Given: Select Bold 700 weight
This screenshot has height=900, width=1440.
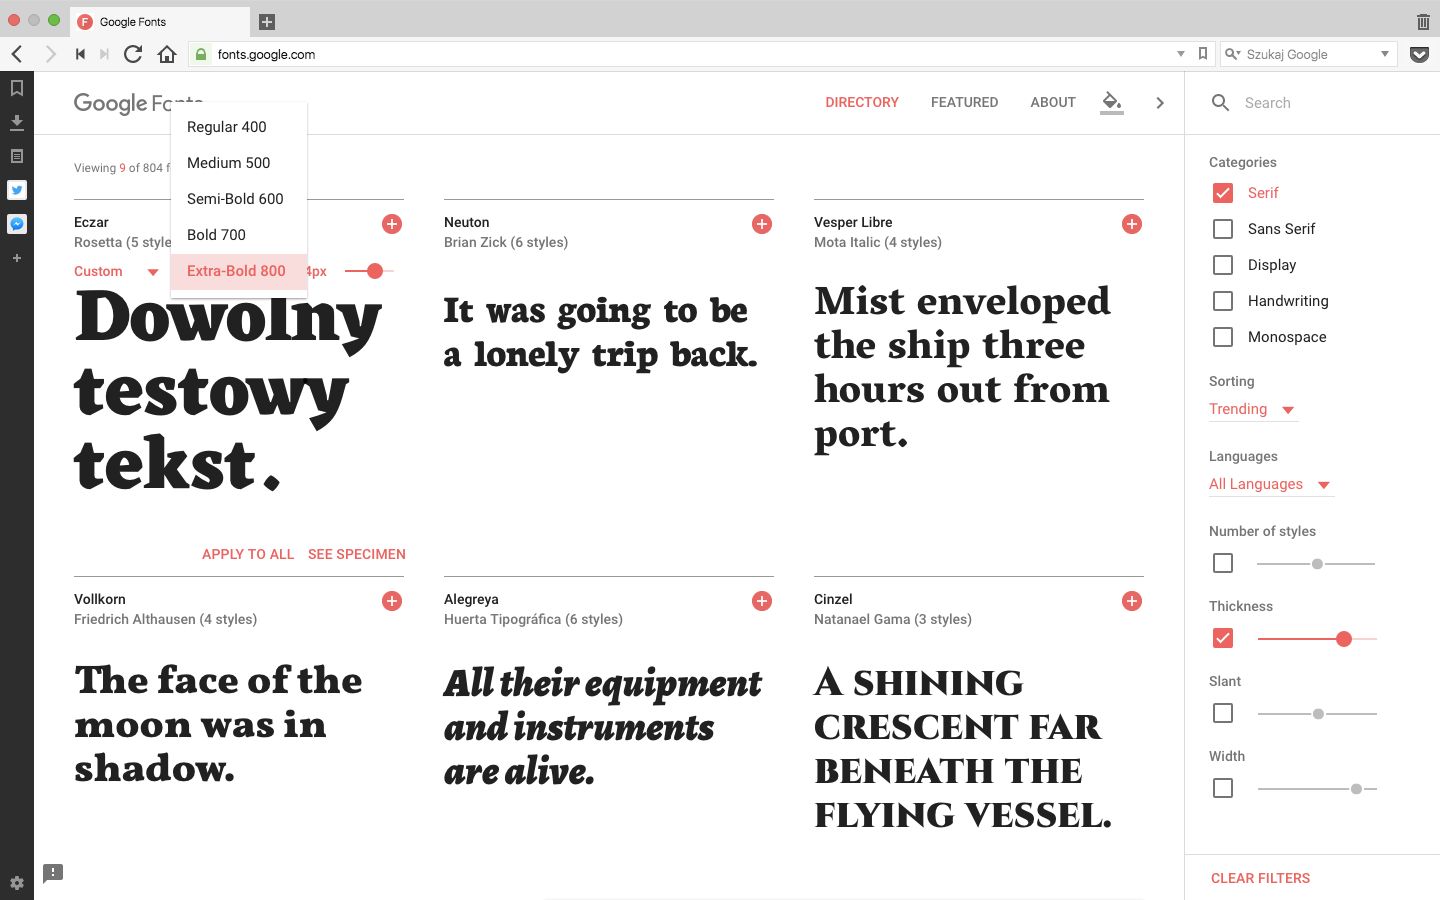Looking at the screenshot, I should point(239,235).
